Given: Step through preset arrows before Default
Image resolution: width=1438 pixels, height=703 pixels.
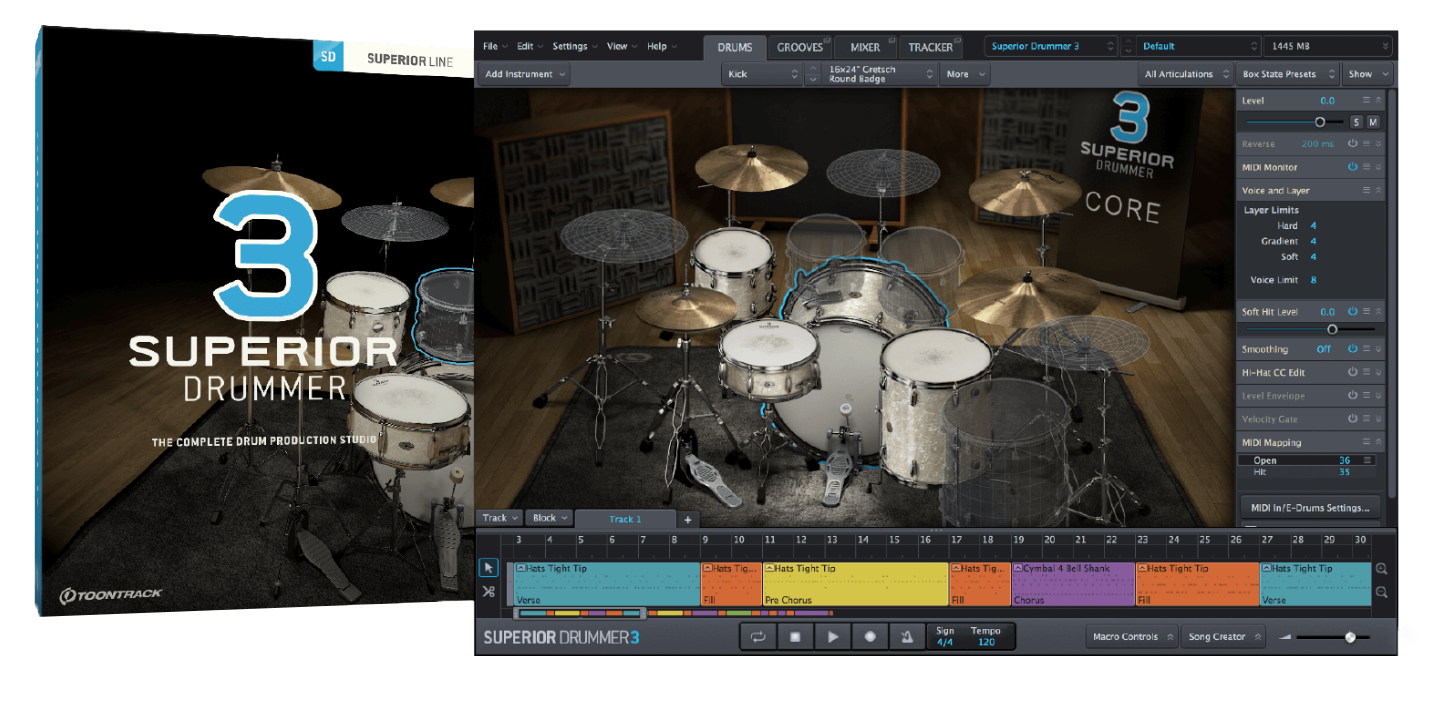Looking at the screenshot, I should pos(1129,46).
